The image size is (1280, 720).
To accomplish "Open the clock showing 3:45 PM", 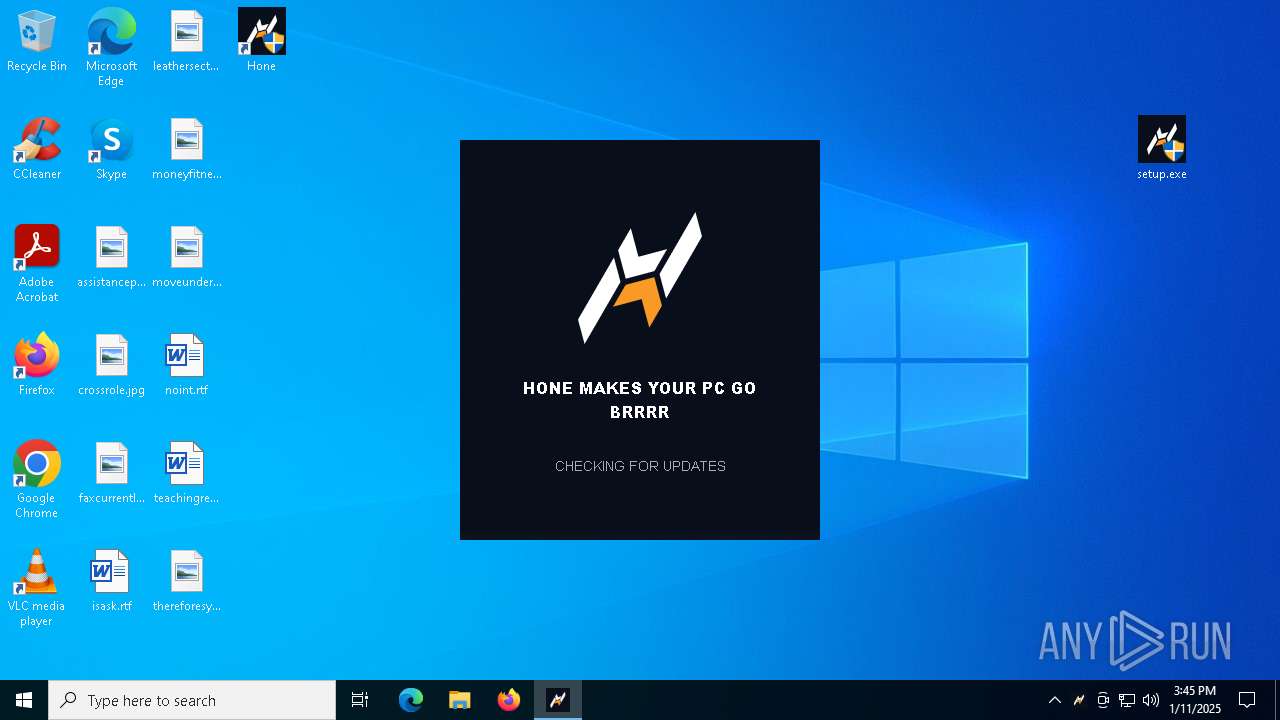I will click(1195, 700).
